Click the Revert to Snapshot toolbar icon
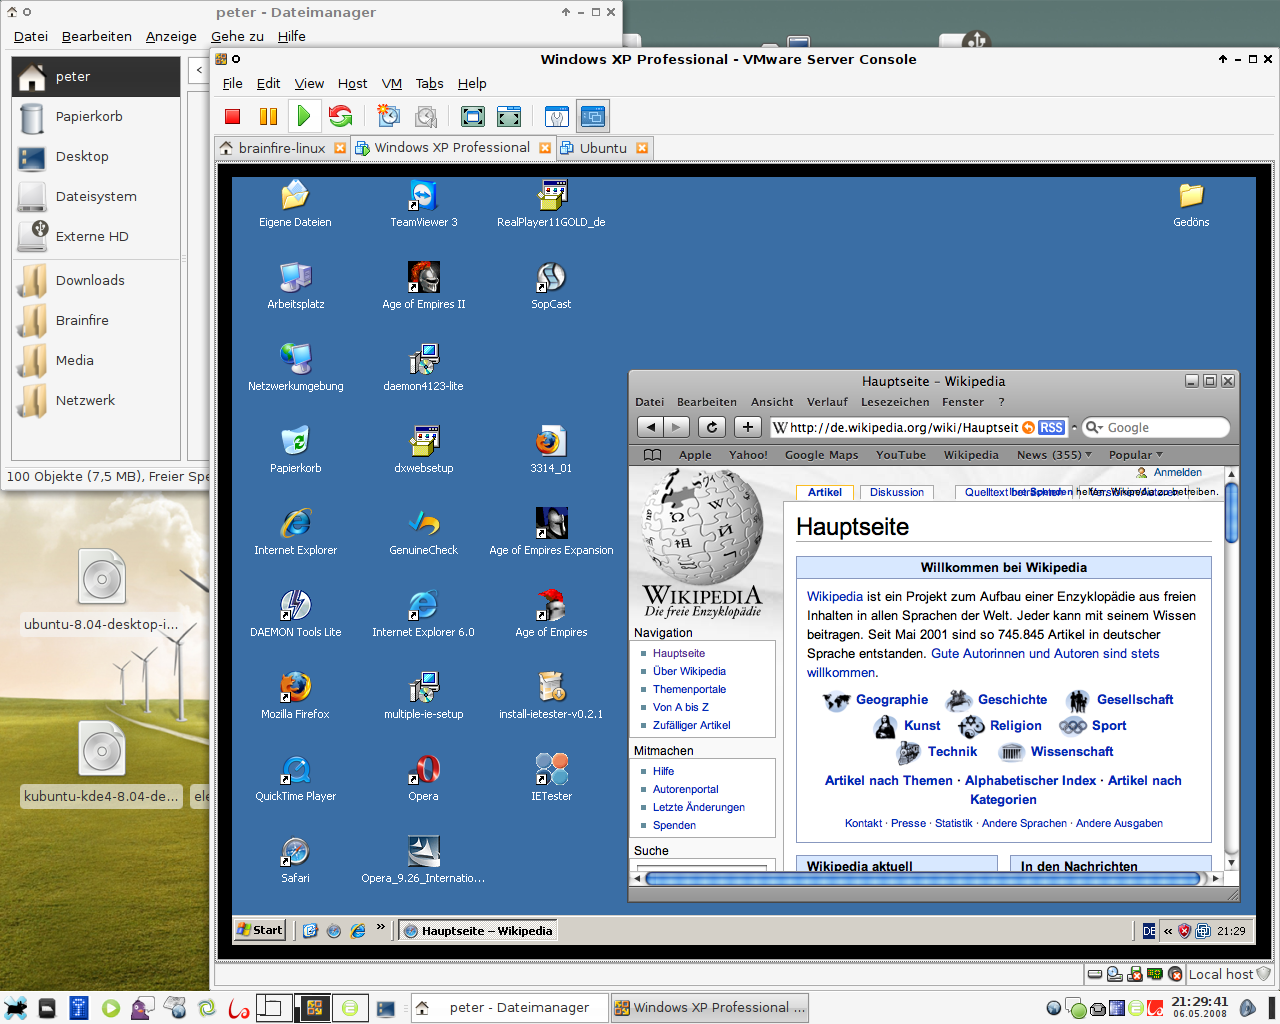1280x1024 pixels. [x=426, y=116]
